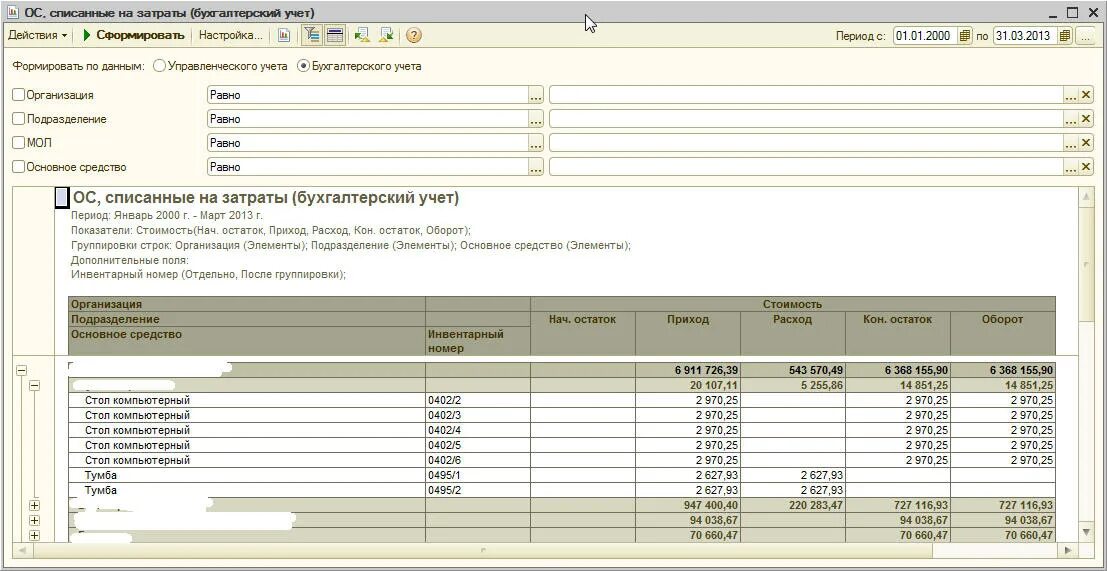Click the report title heading text
Image resolution: width=1107 pixels, height=571 pixels.
pyautogui.click(x=266, y=198)
